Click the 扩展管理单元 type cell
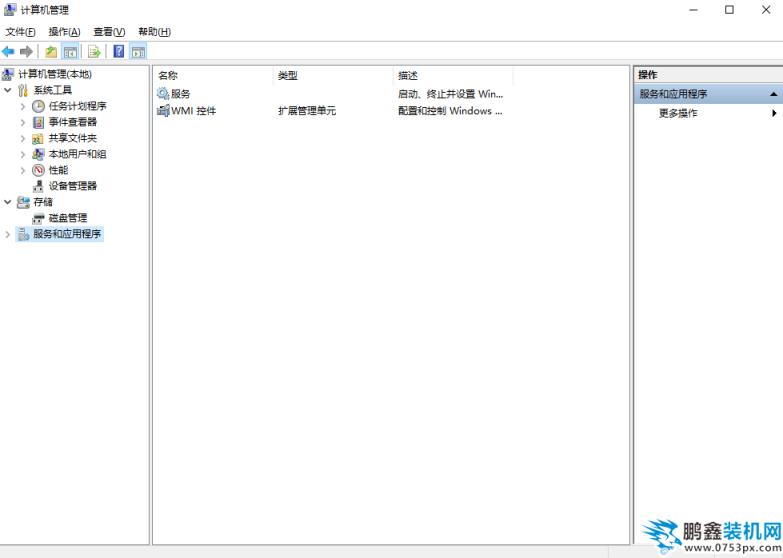Viewport: 783px width, 558px height. tap(307, 111)
